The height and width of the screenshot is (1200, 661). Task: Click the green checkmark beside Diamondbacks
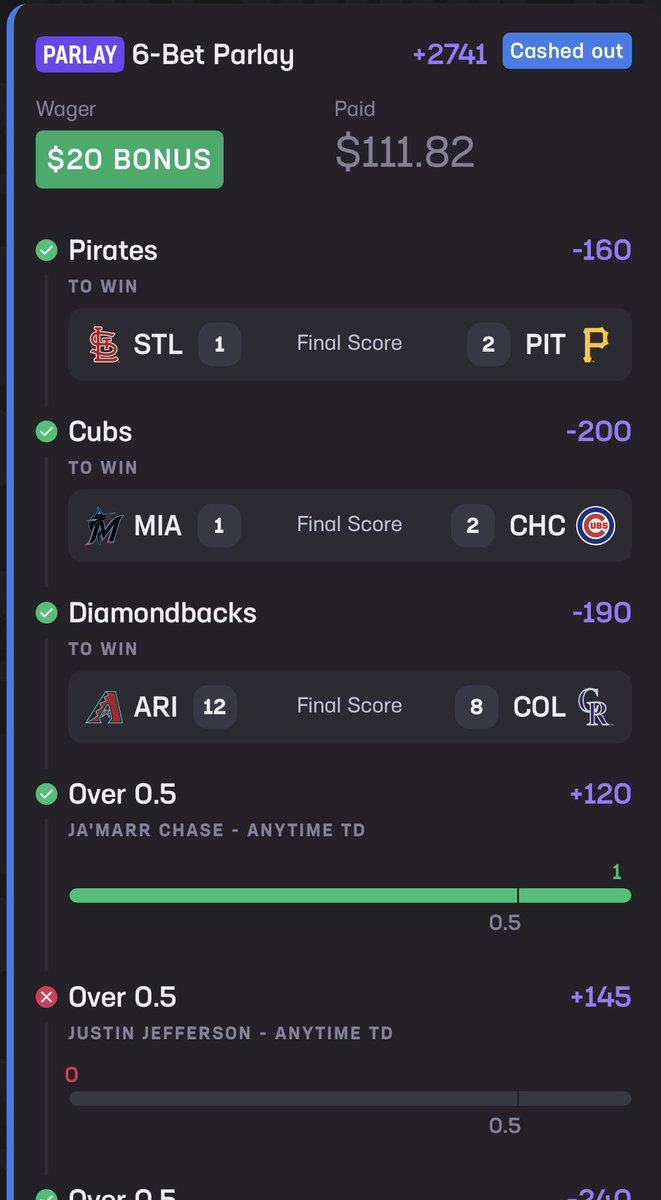[x=46, y=613]
